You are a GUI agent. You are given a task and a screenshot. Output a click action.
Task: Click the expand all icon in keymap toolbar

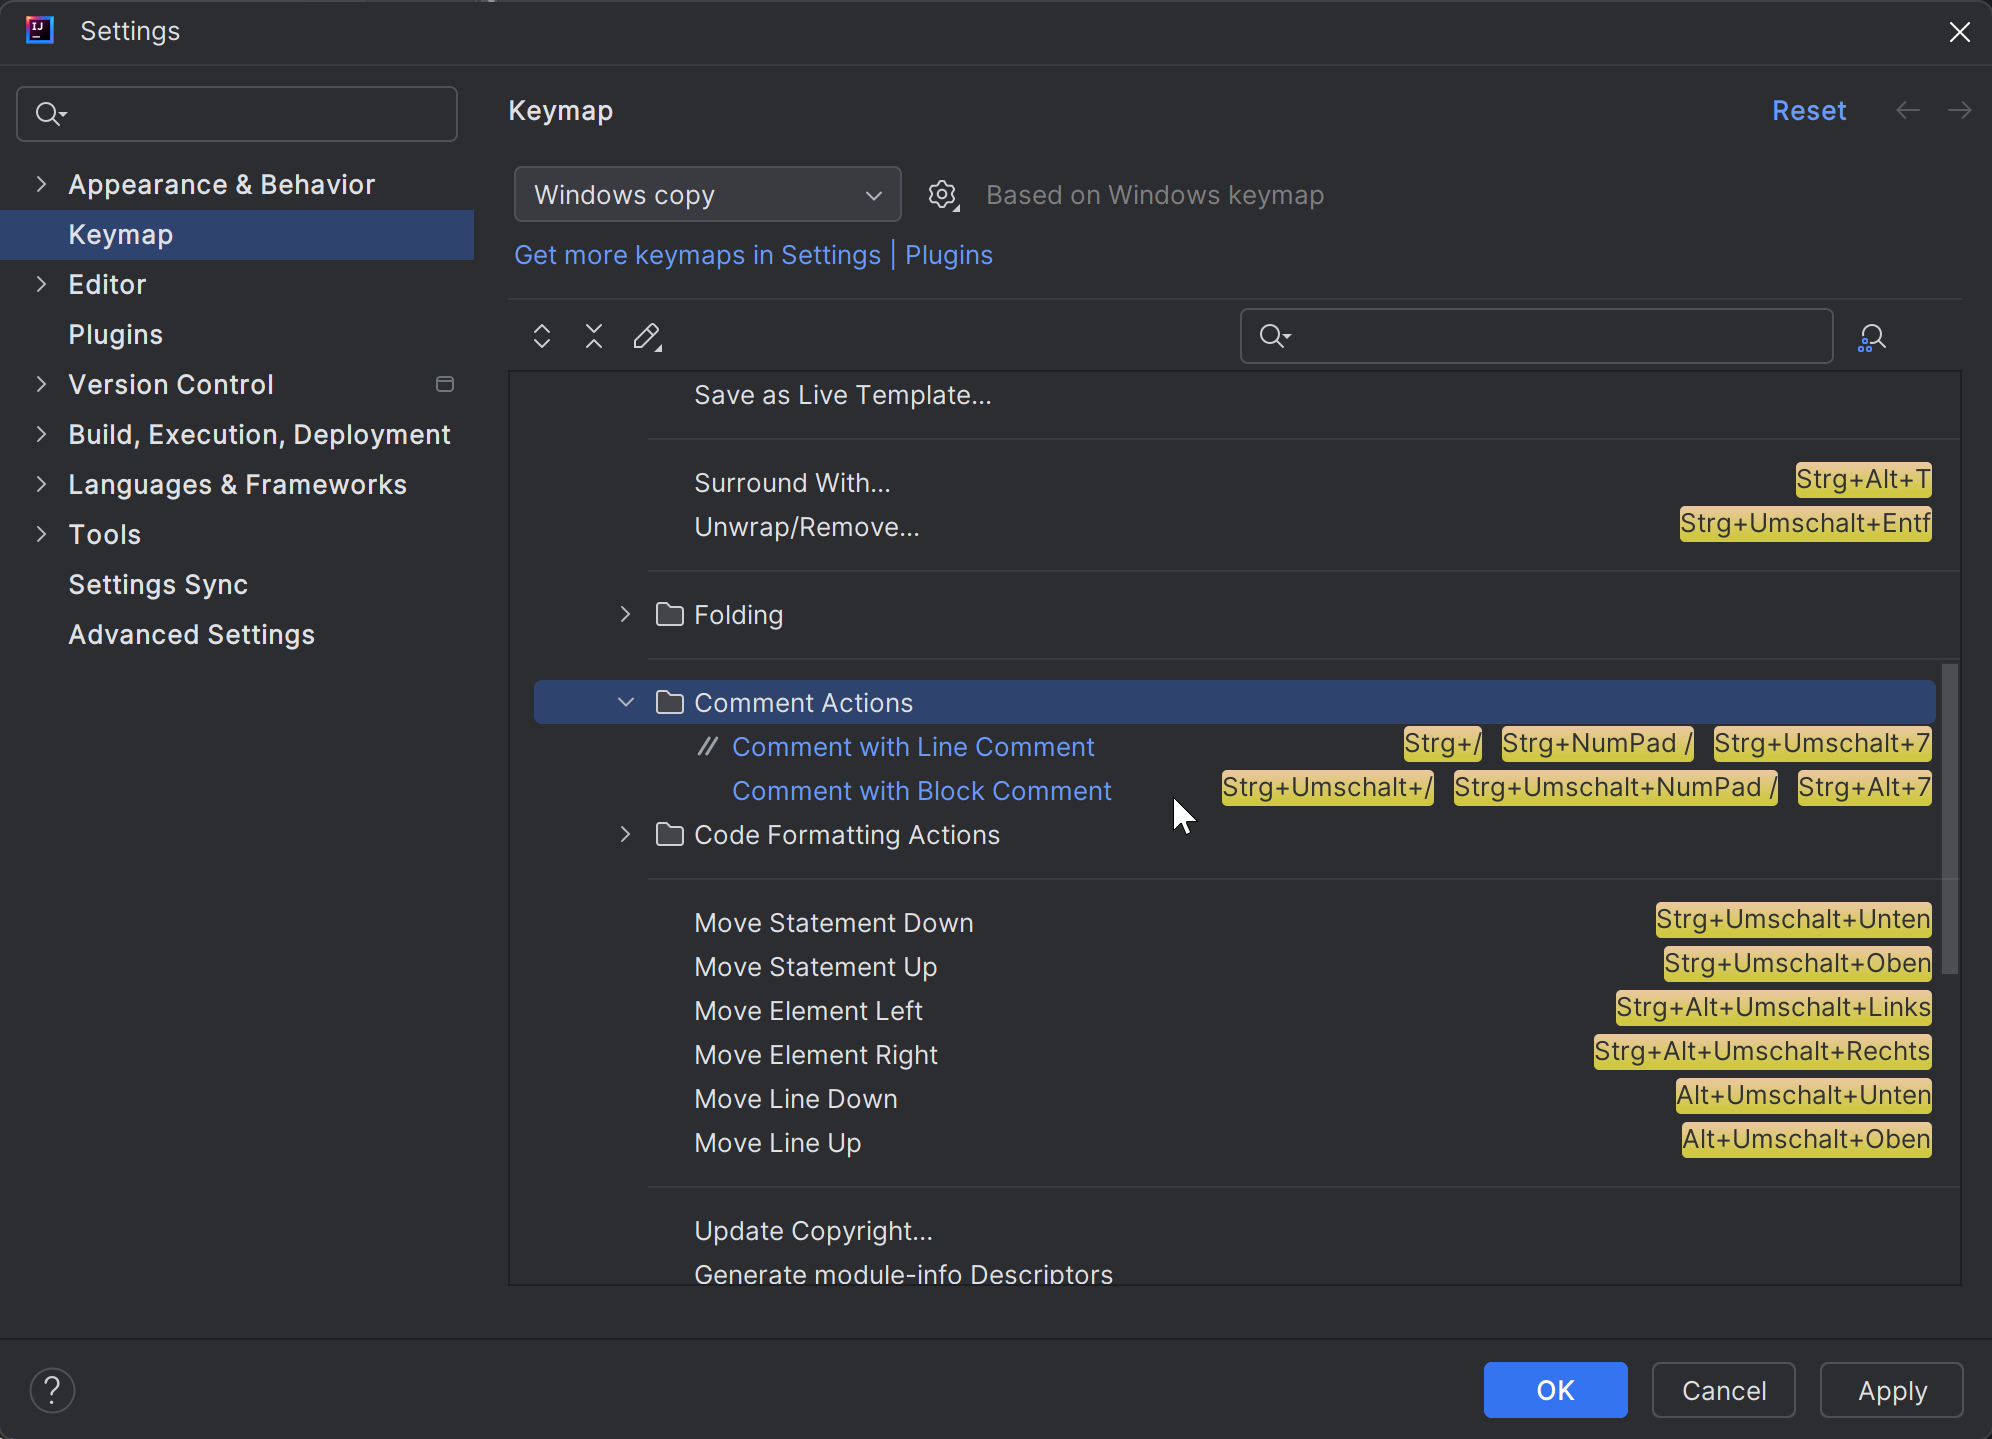[x=543, y=336]
